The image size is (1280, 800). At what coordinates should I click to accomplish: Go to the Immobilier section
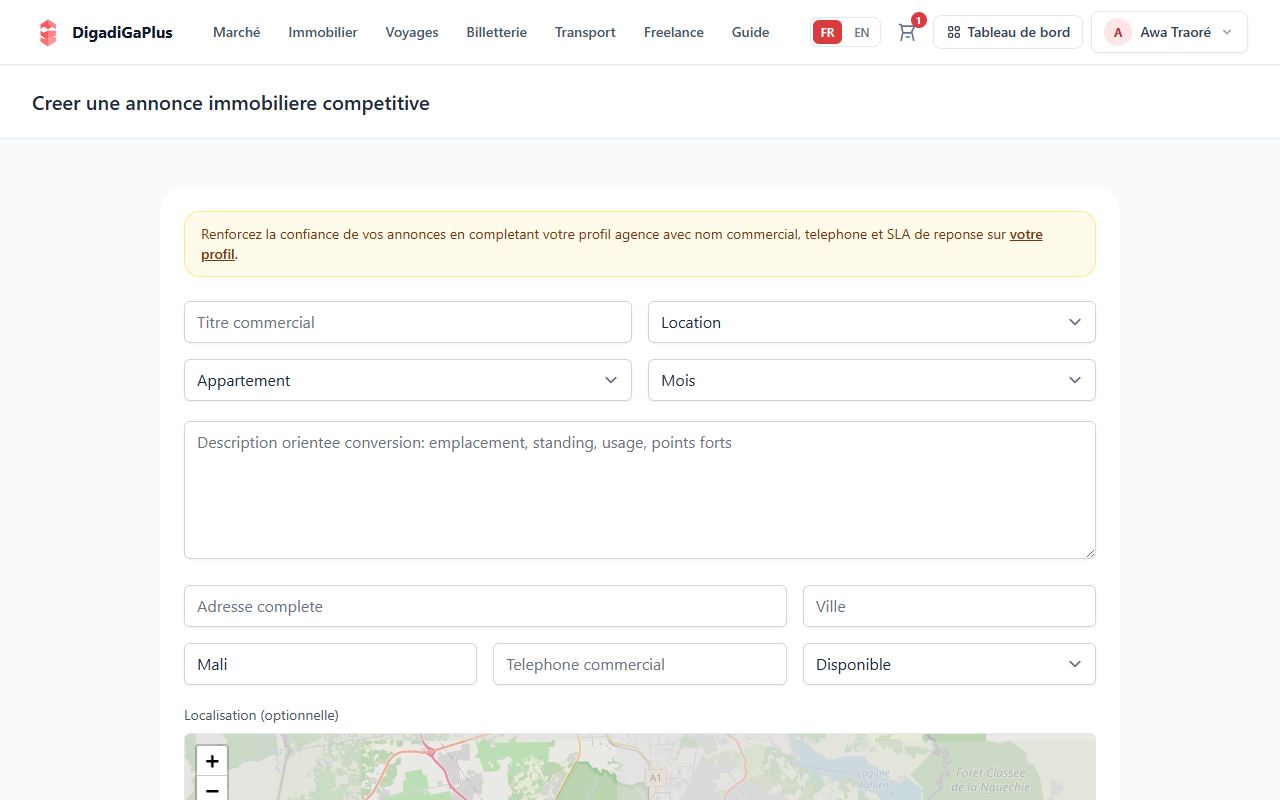click(x=323, y=32)
